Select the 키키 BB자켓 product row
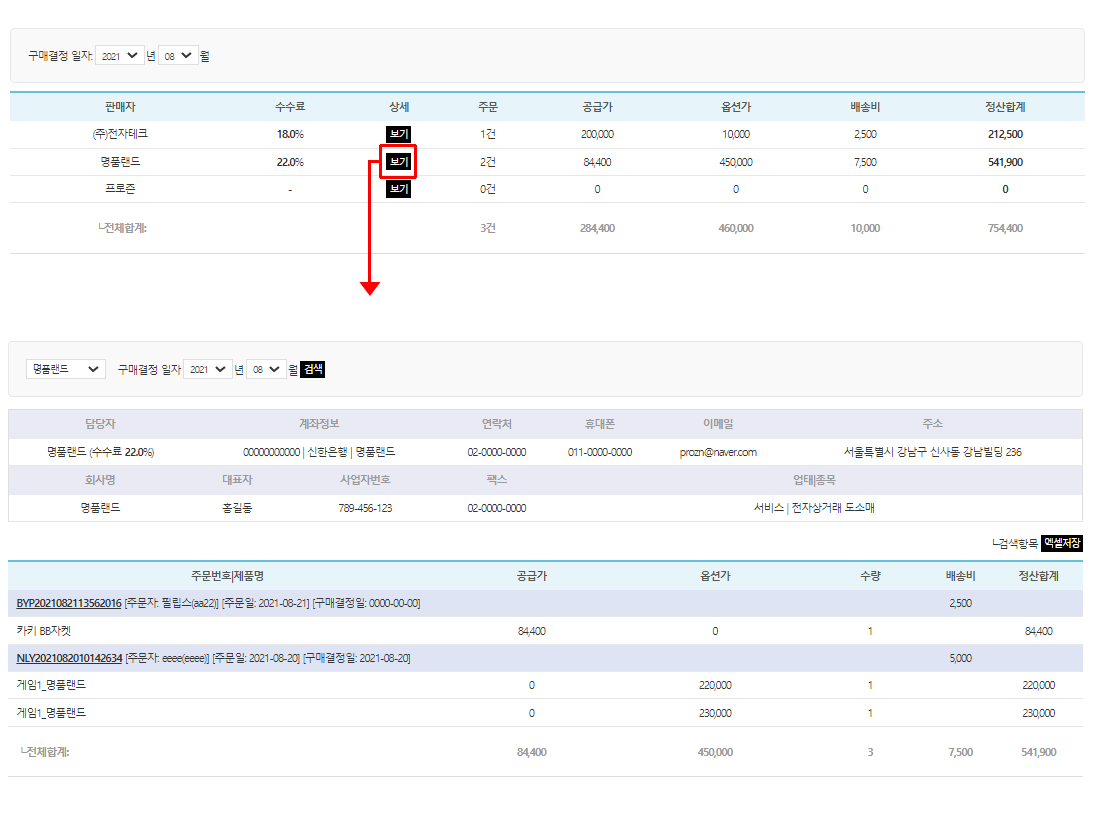 point(45,631)
